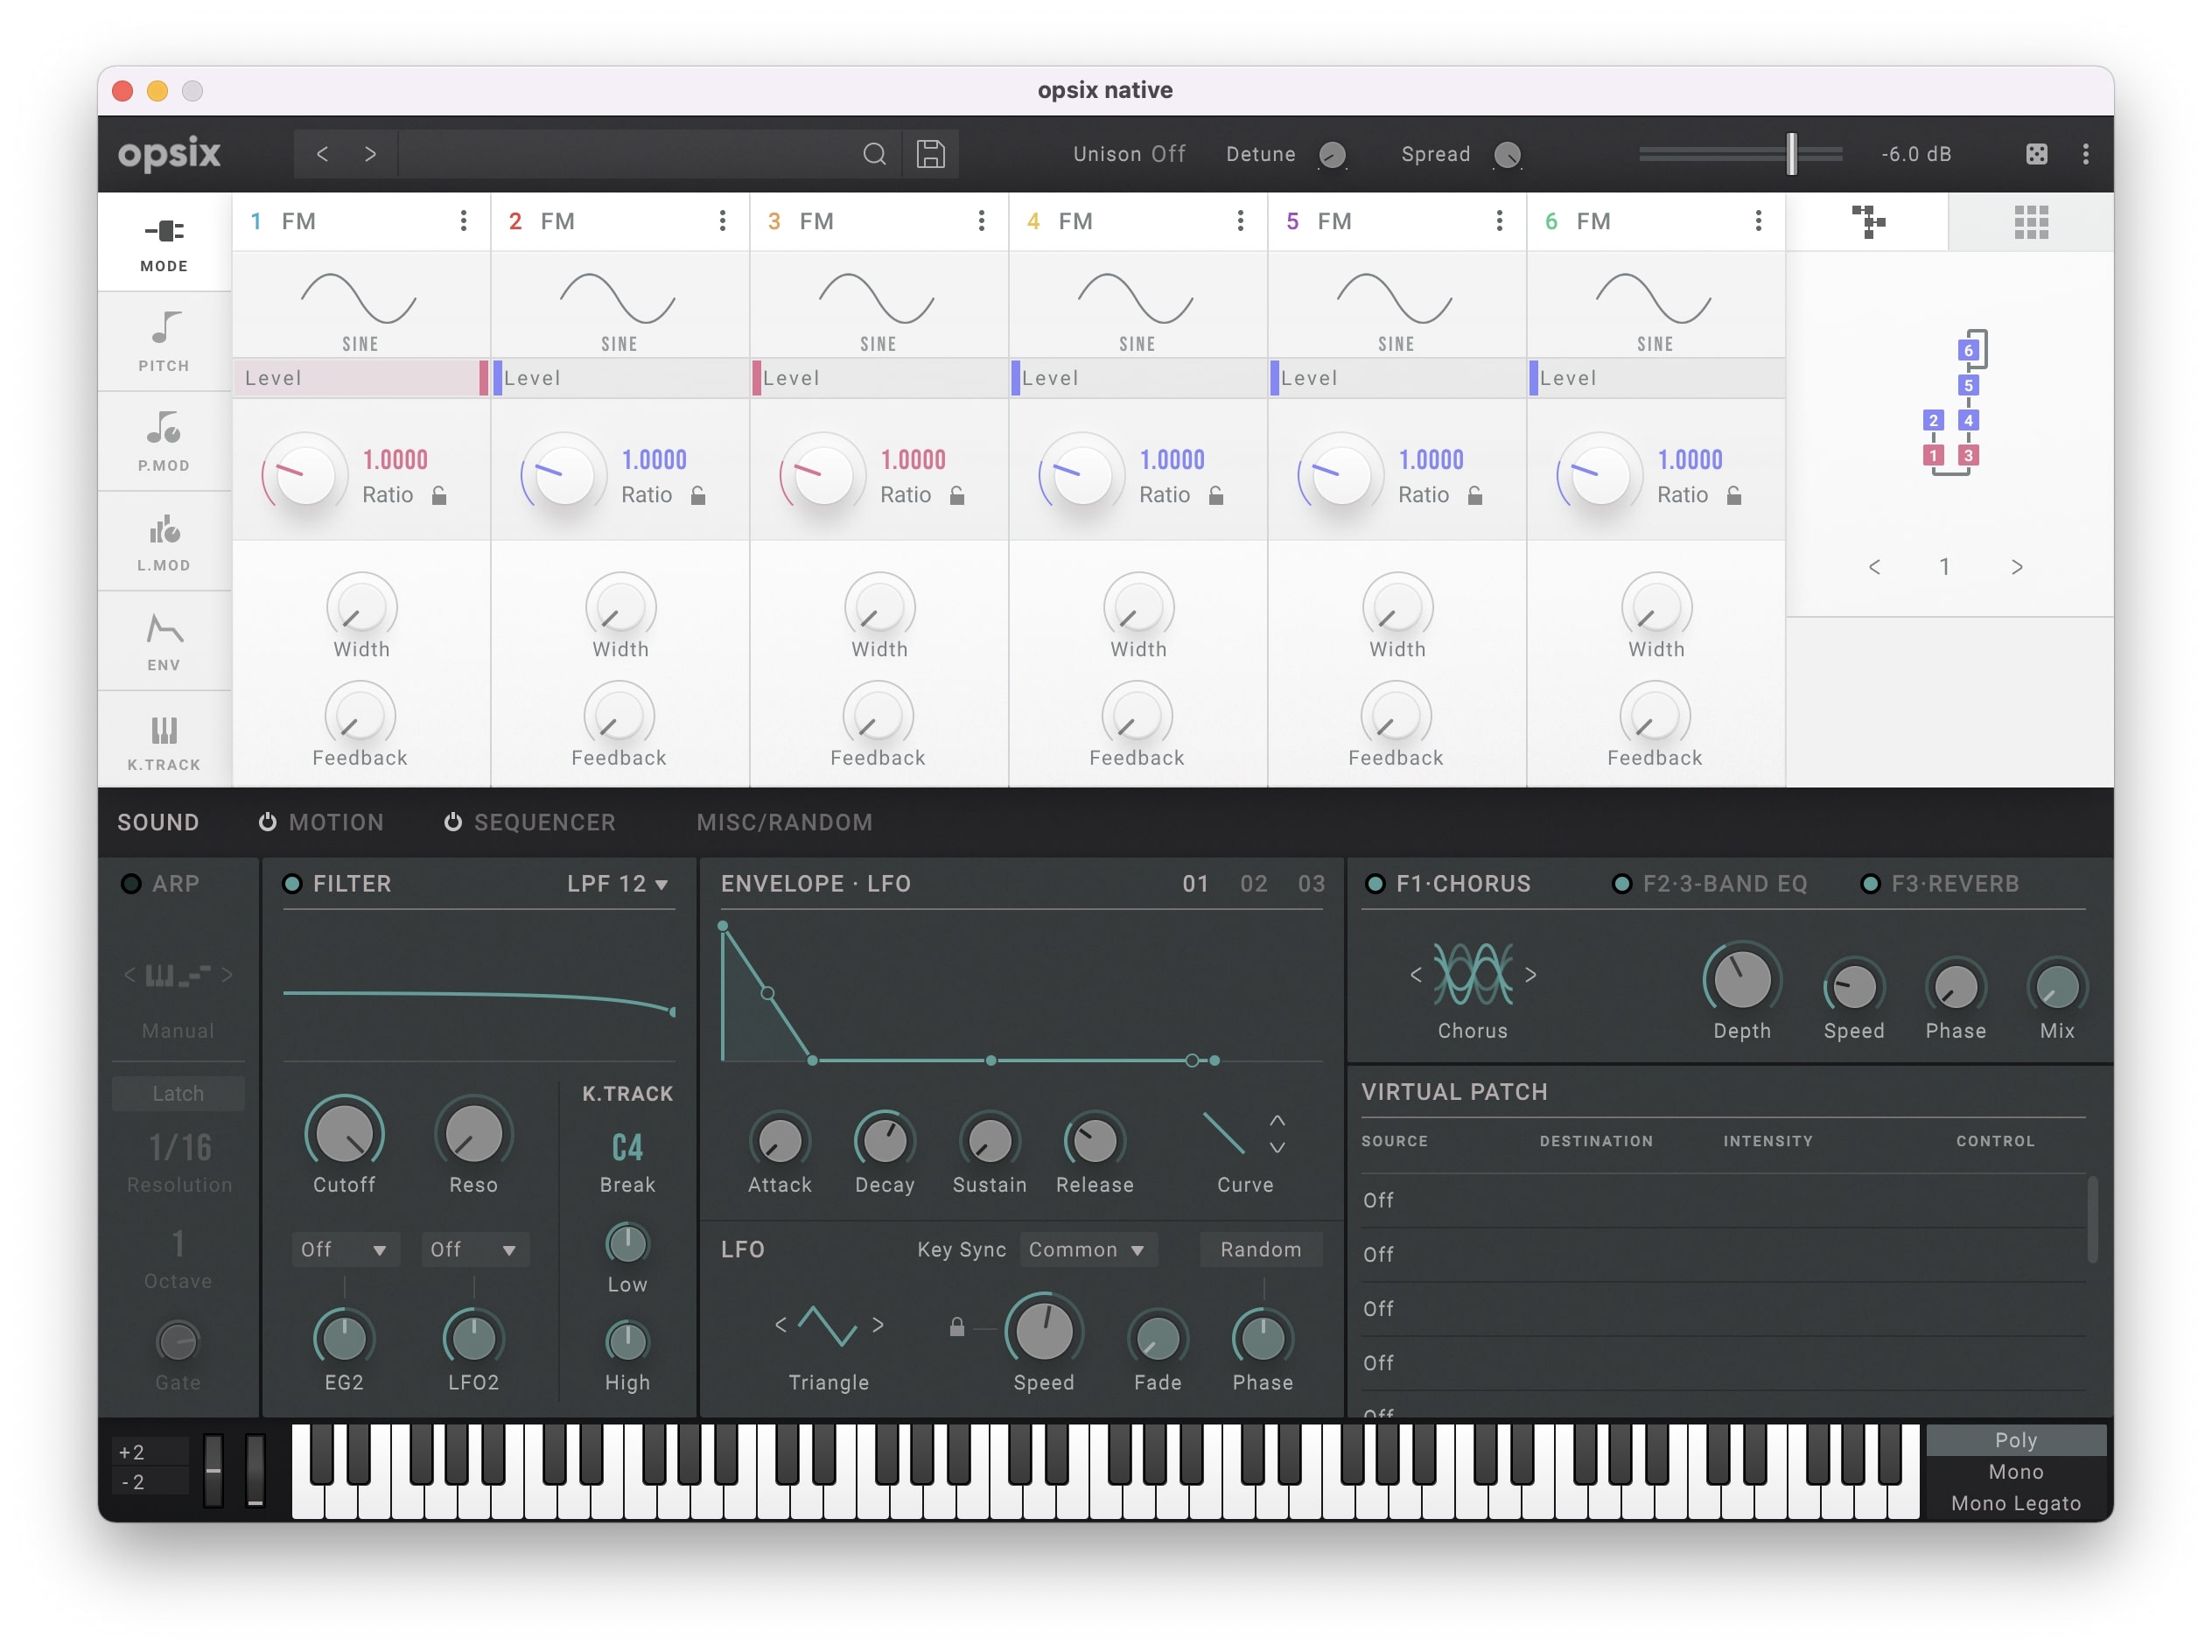Select the K.TRACK sidebar icon
Viewport: 2212px width, 1652px height.
click(x=164, y=741)
